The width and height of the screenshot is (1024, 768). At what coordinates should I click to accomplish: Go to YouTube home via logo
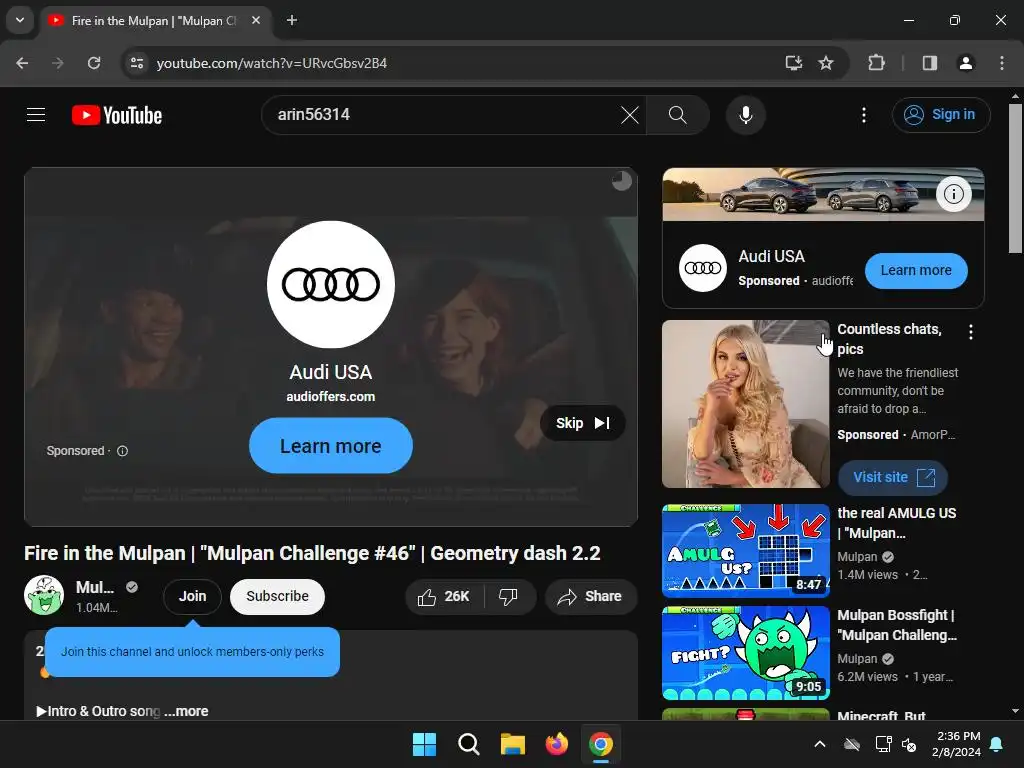pyautogui.click(x=117, y=115)
